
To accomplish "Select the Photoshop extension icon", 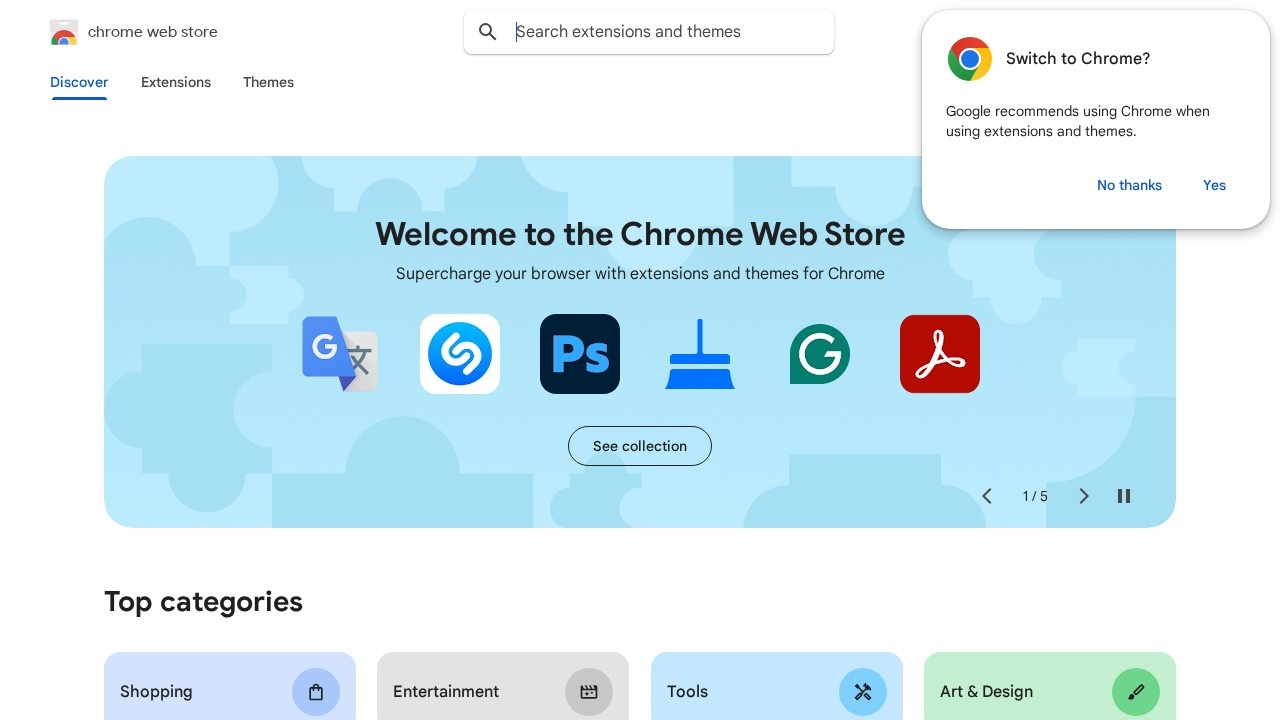I will (580, 354).
